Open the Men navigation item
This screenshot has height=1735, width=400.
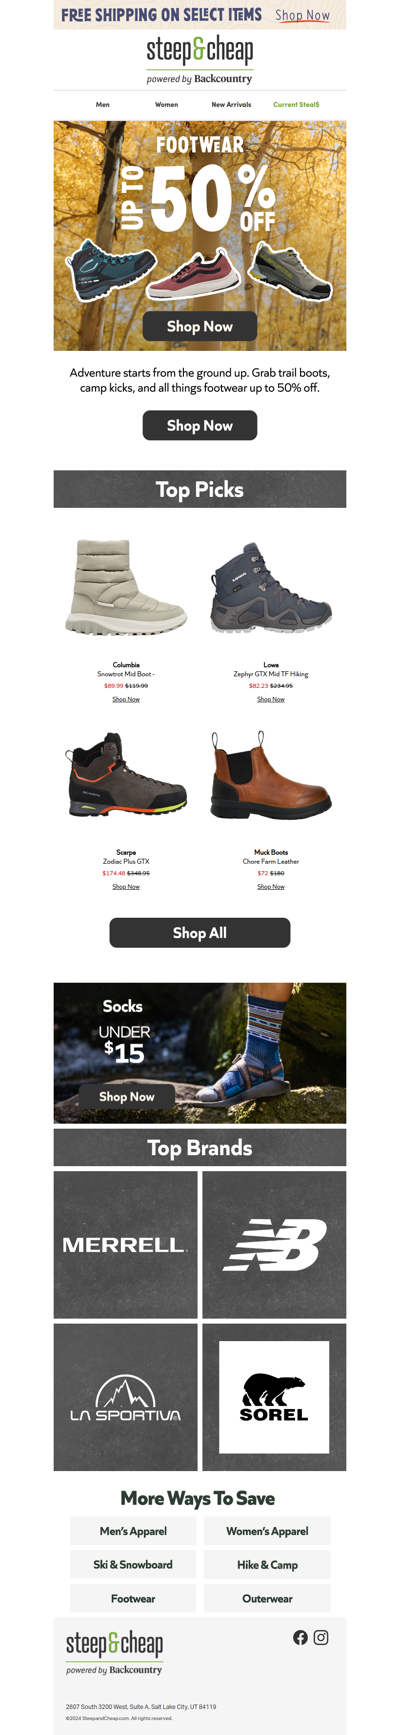coord(103,104)
